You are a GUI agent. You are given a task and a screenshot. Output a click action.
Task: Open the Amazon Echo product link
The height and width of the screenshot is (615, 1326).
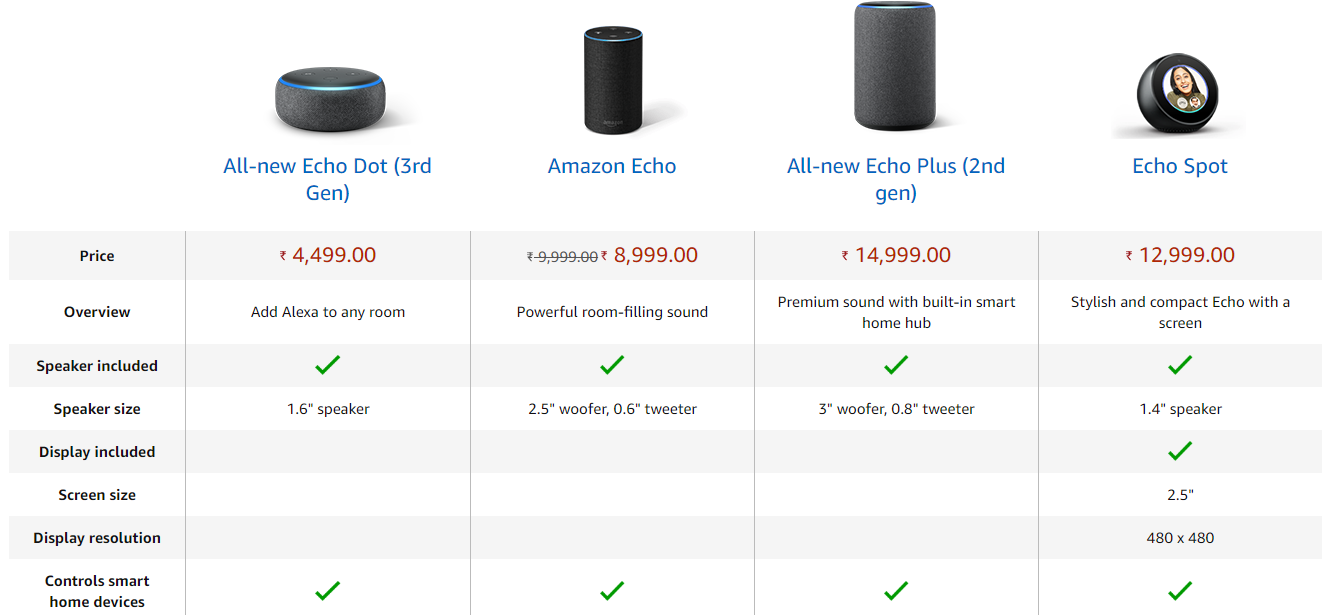tap(612, 166)
